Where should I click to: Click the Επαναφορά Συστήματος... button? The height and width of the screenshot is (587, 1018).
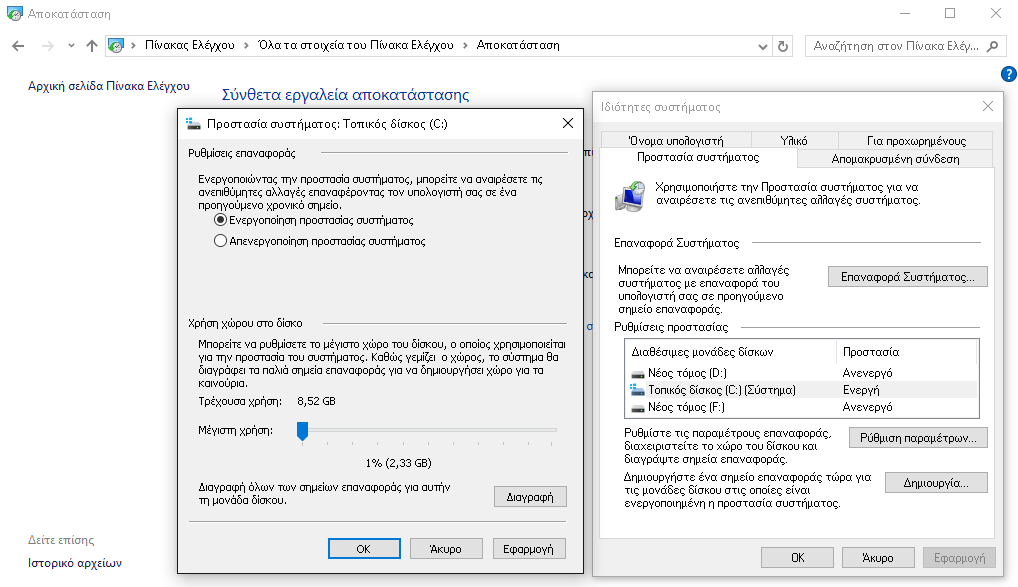click(908, 277)
